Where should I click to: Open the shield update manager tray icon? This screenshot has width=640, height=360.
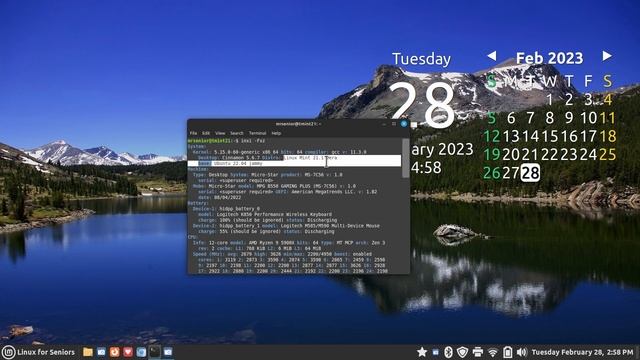click(462, 352)
